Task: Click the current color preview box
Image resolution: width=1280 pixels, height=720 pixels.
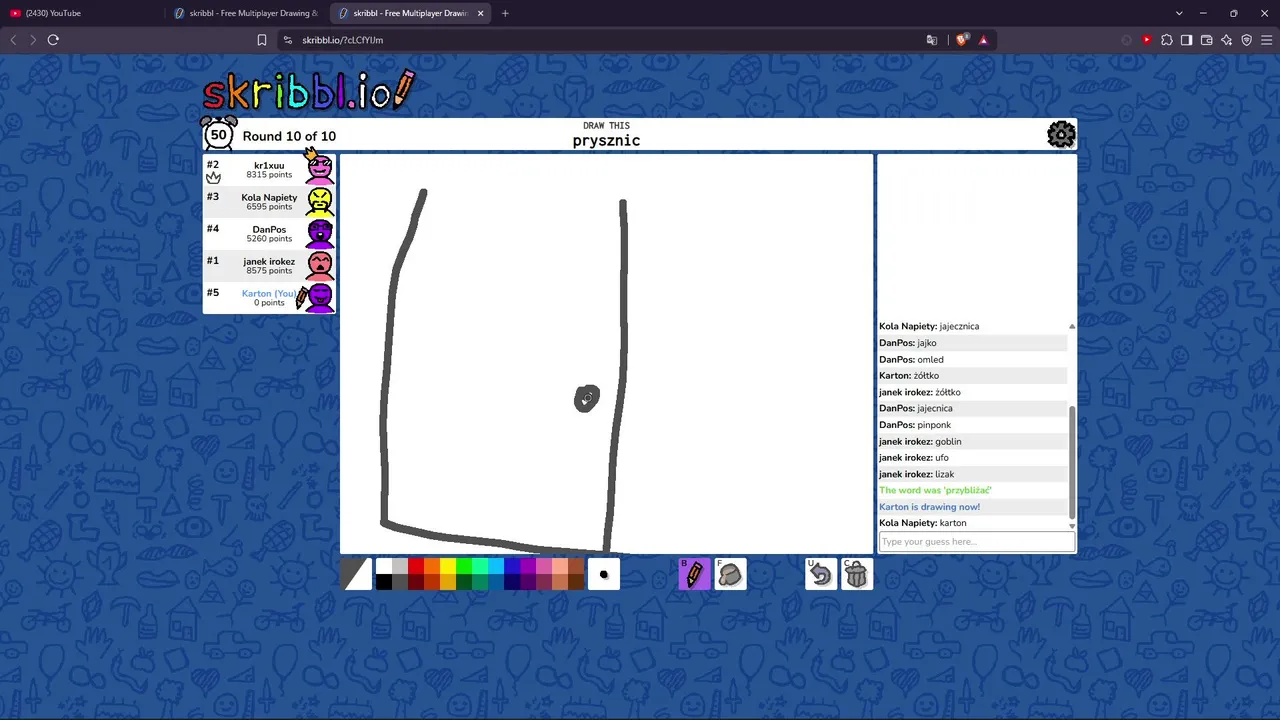Action: 356,574
